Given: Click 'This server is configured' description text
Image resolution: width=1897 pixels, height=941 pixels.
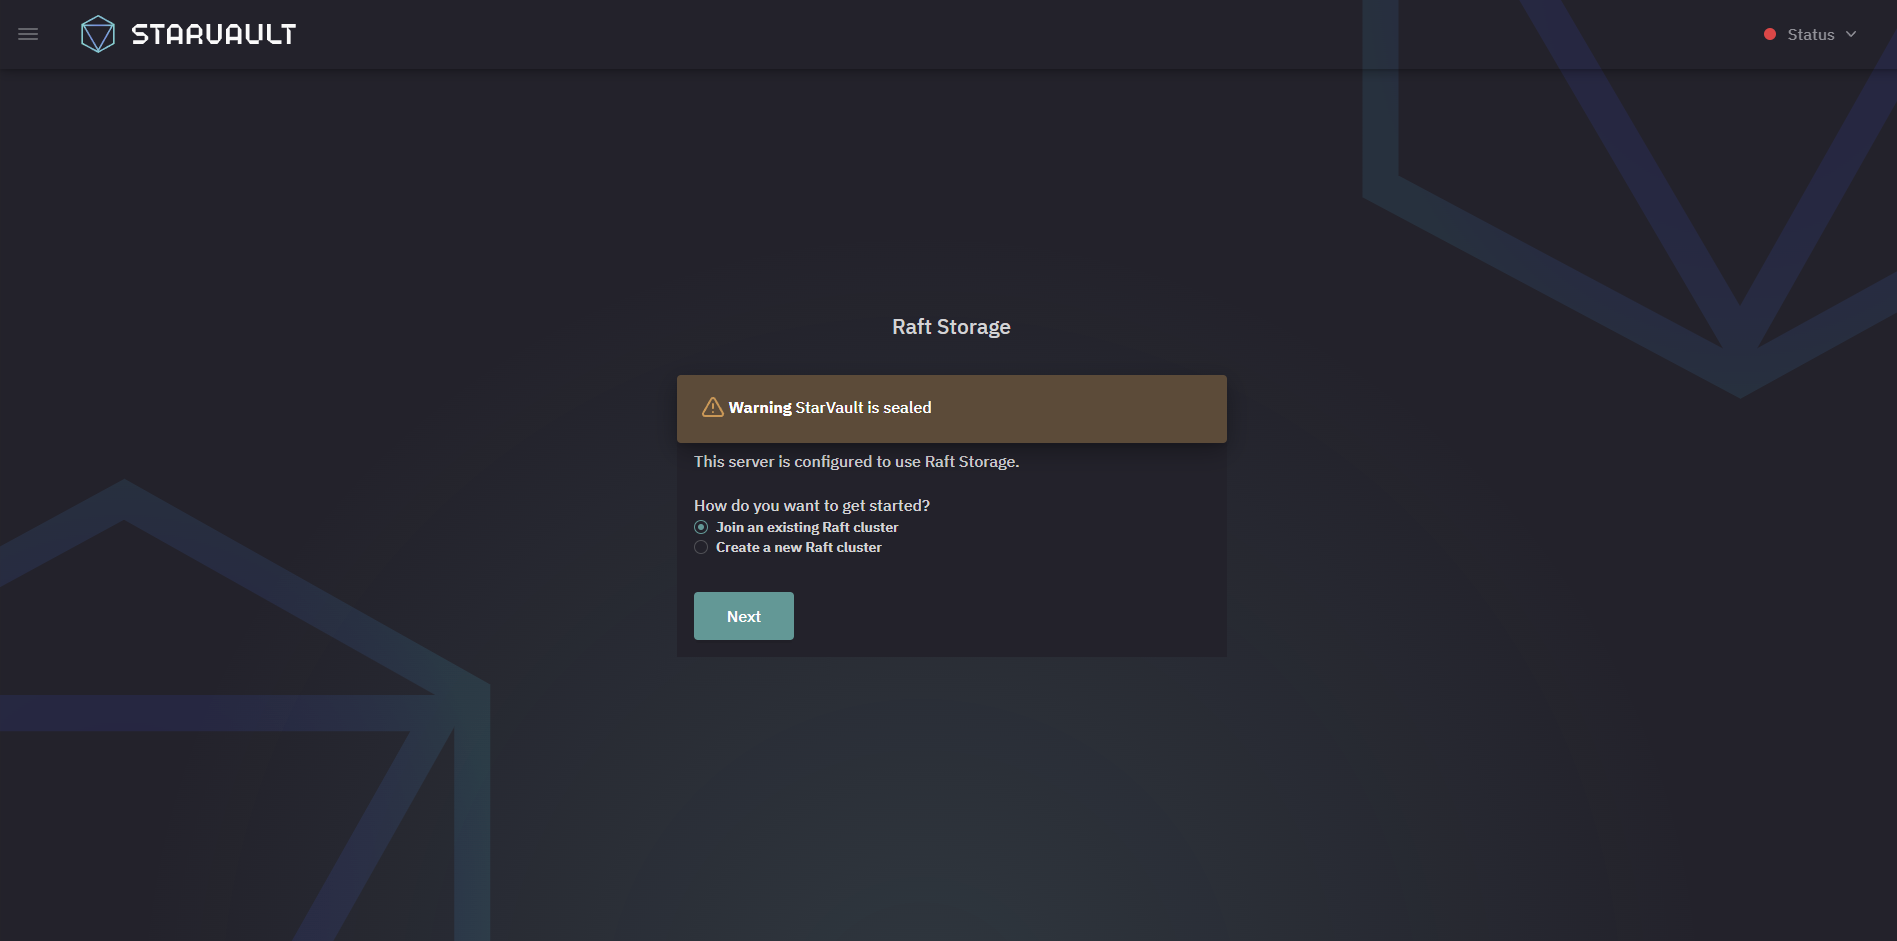Looking at the screenshot, I should (x=857, y=461).
